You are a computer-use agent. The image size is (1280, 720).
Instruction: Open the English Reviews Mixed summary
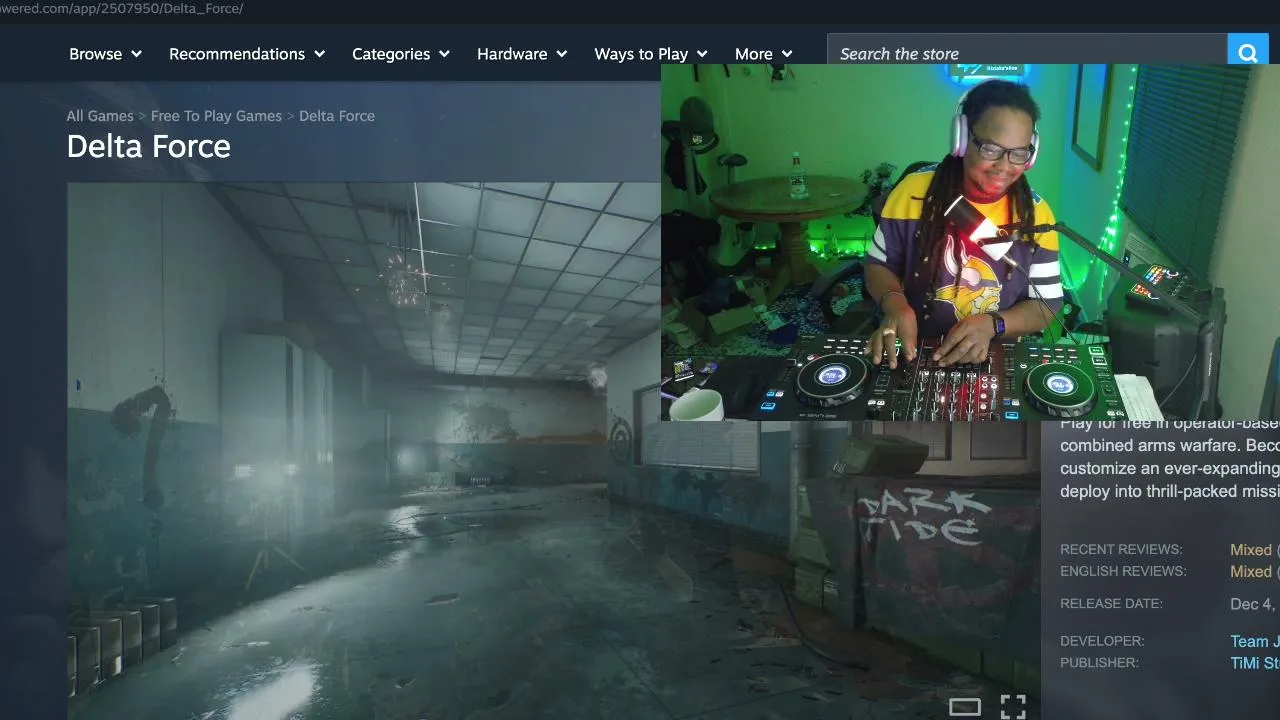click(1254, 572)
